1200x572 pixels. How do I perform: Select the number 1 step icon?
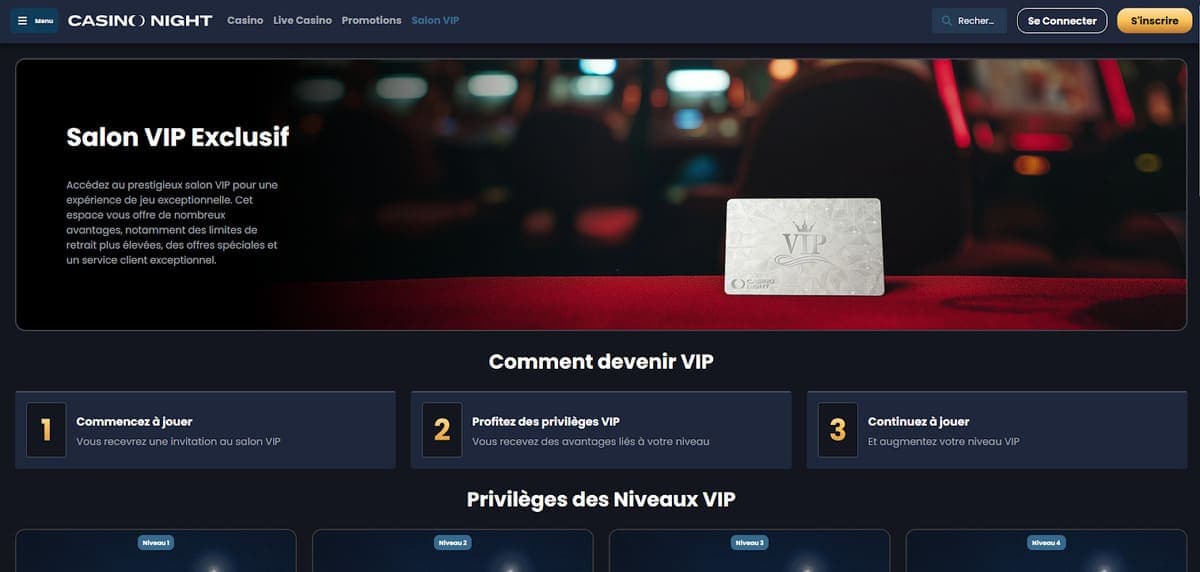(x=46, y=430)
